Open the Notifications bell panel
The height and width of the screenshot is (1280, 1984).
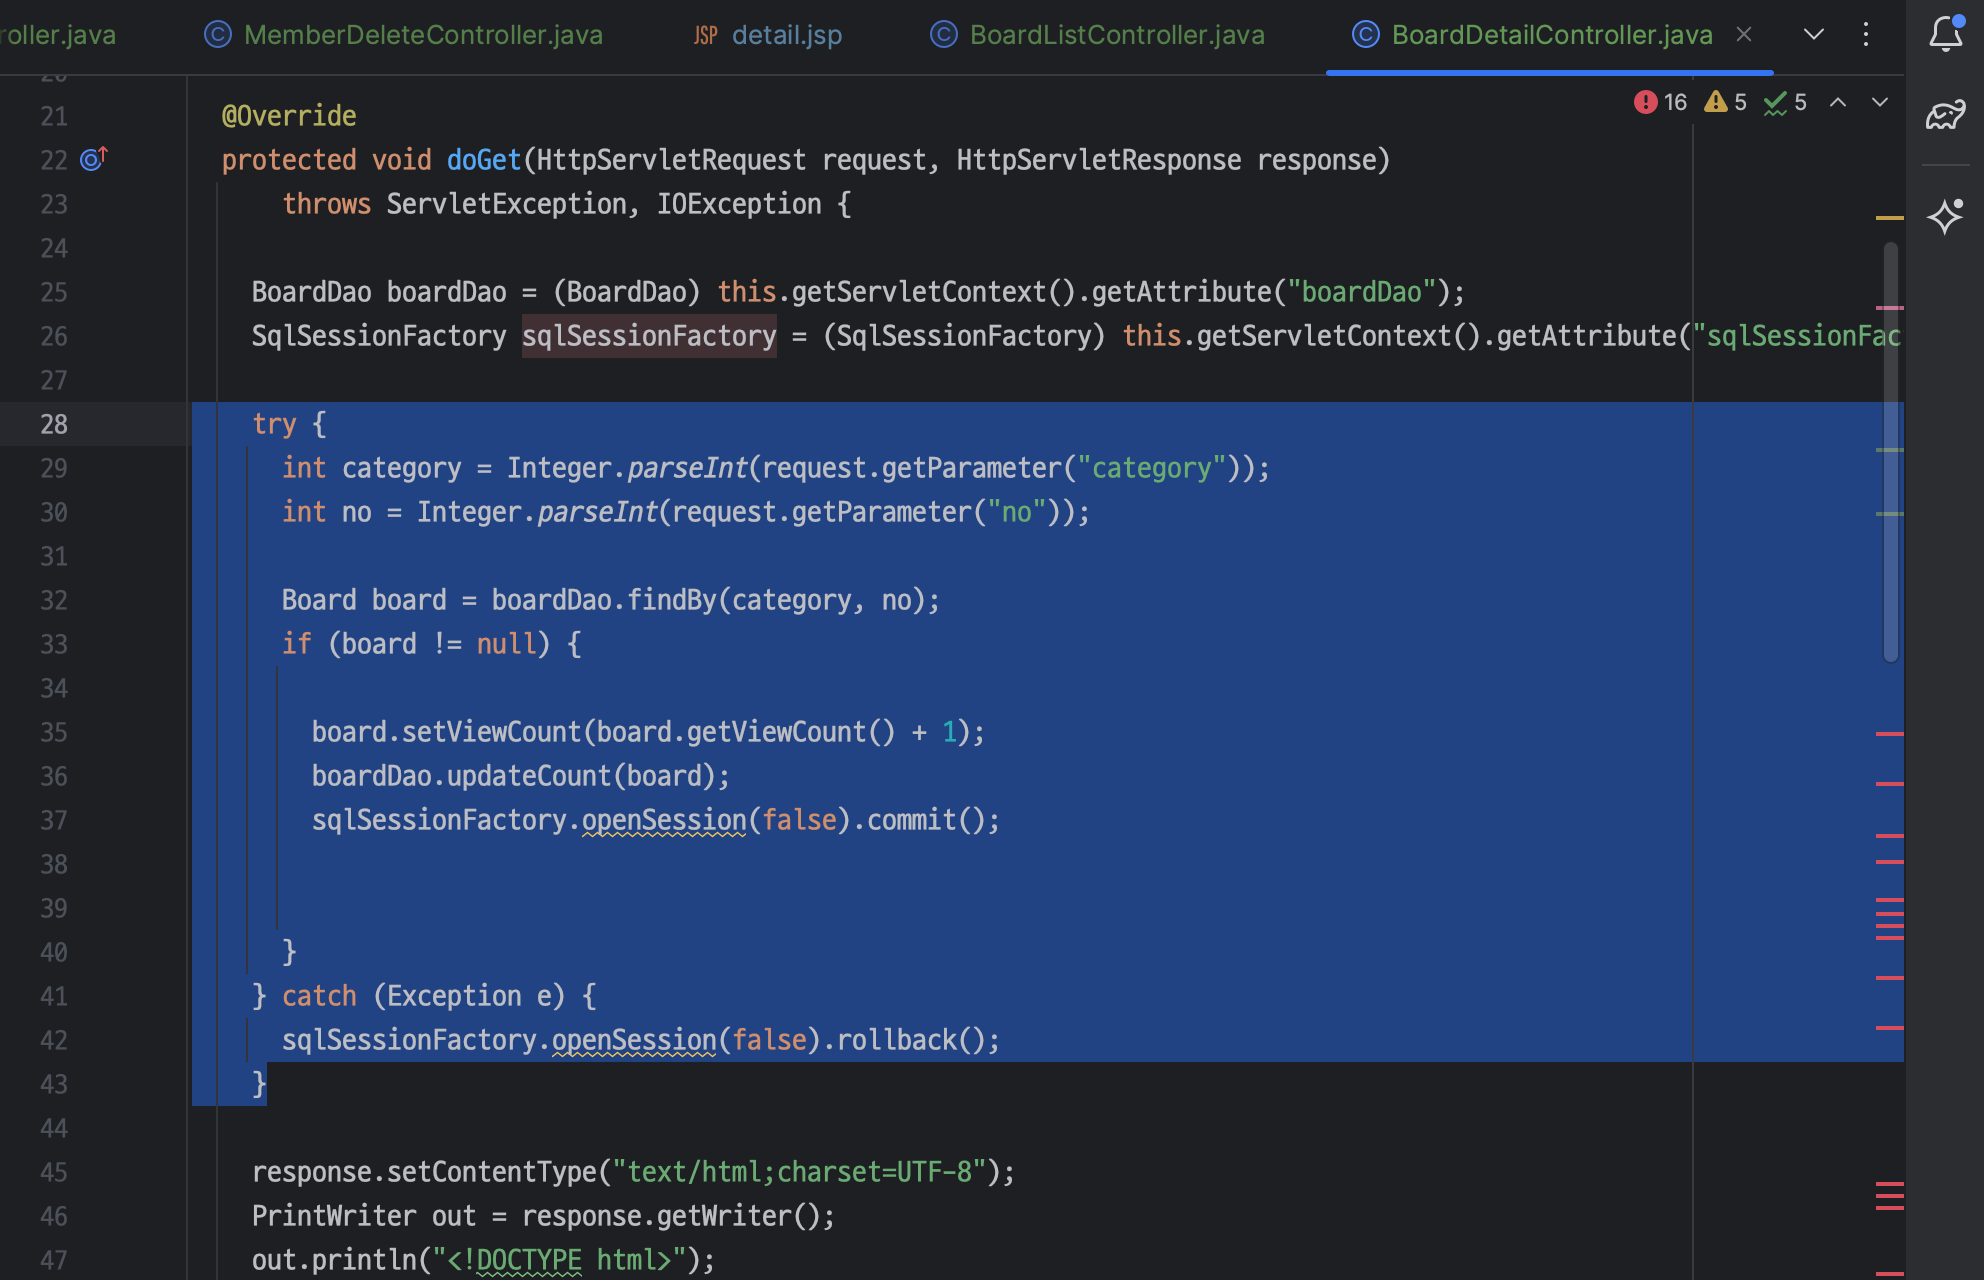click(x=1945, y=34)
